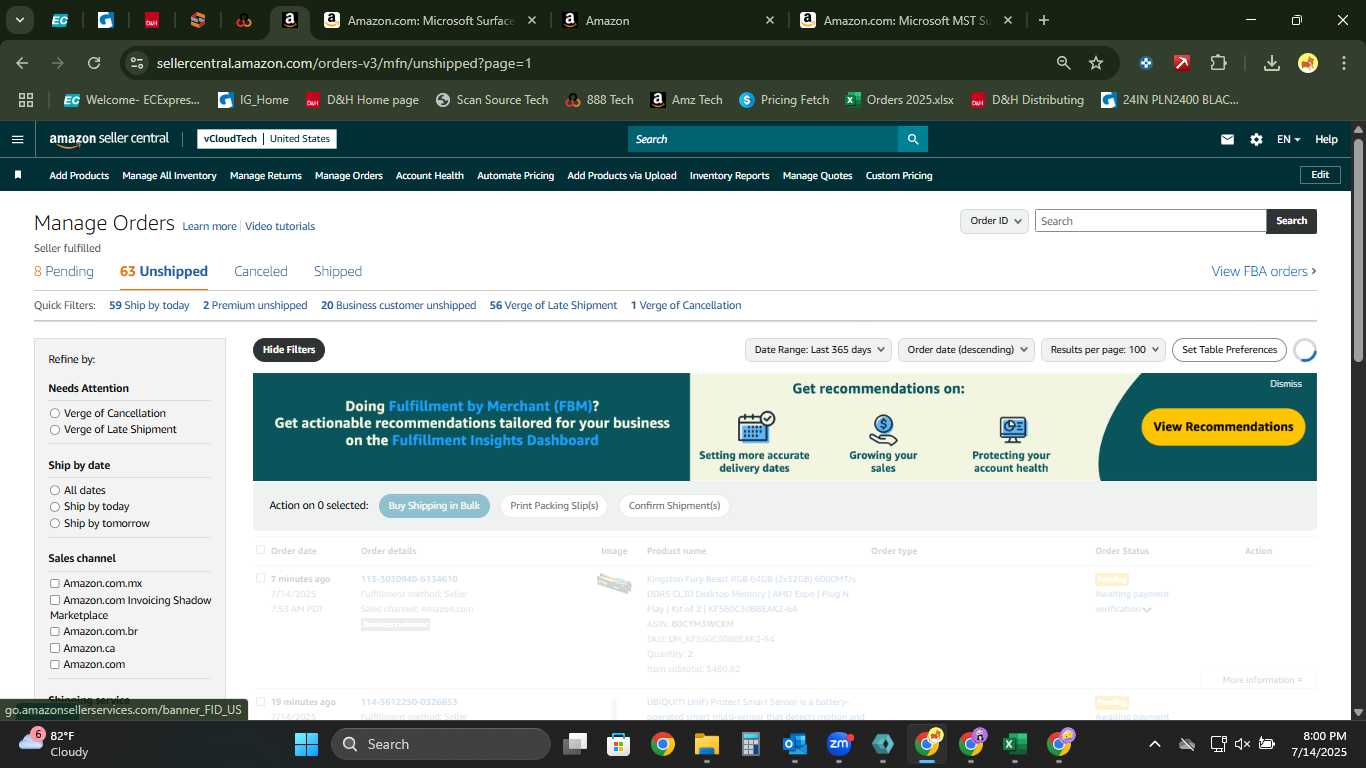Image resolution: width=1366 pixels, height=768 pixels.
Task: Click the Hide Filters button
Action: click(289, 349)
